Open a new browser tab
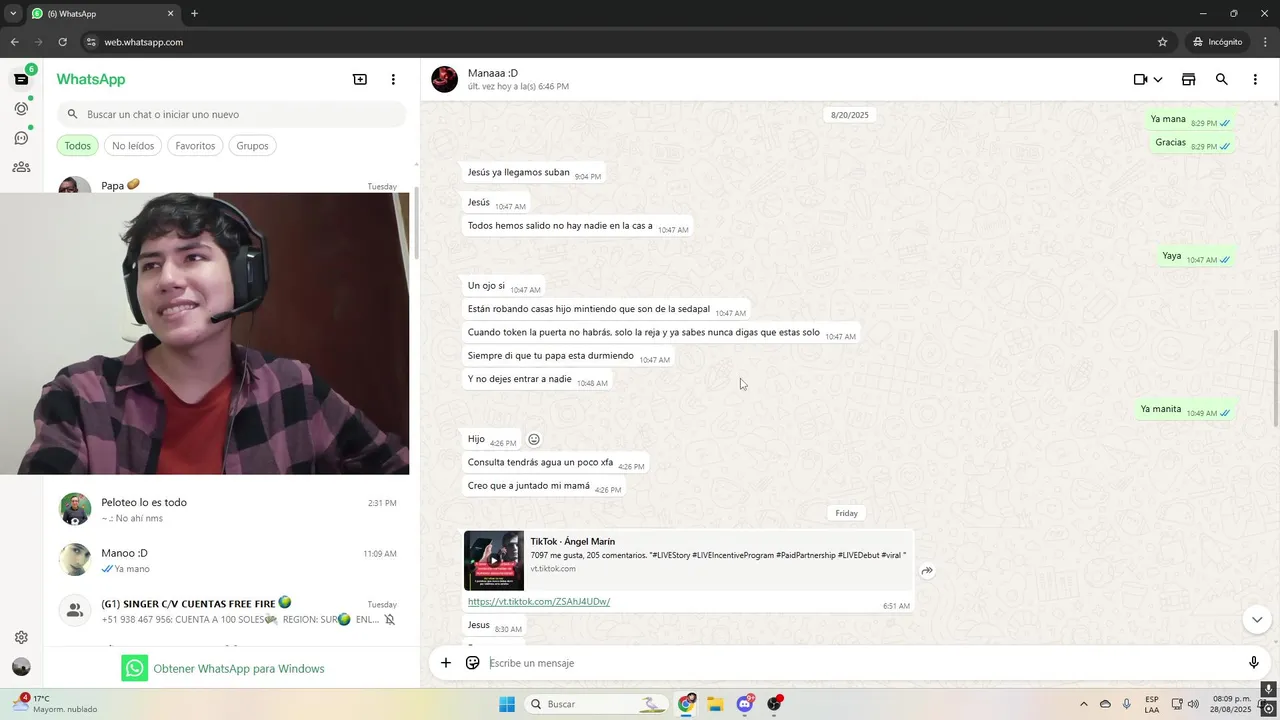The image size is (1280, 720). pos(194,13)
